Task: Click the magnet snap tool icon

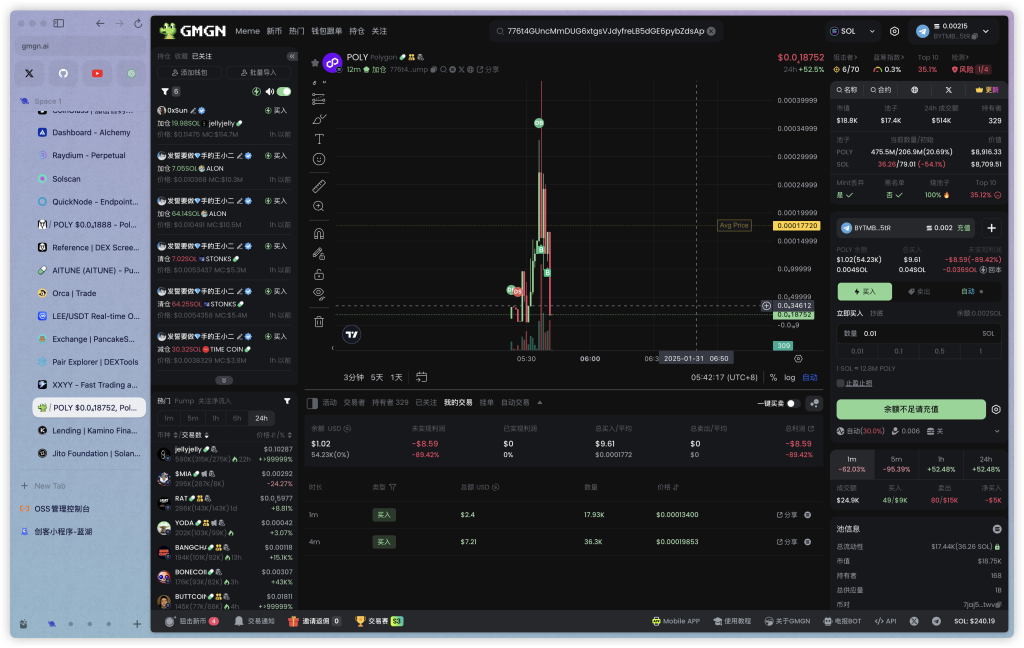Action: coord(319,233)
